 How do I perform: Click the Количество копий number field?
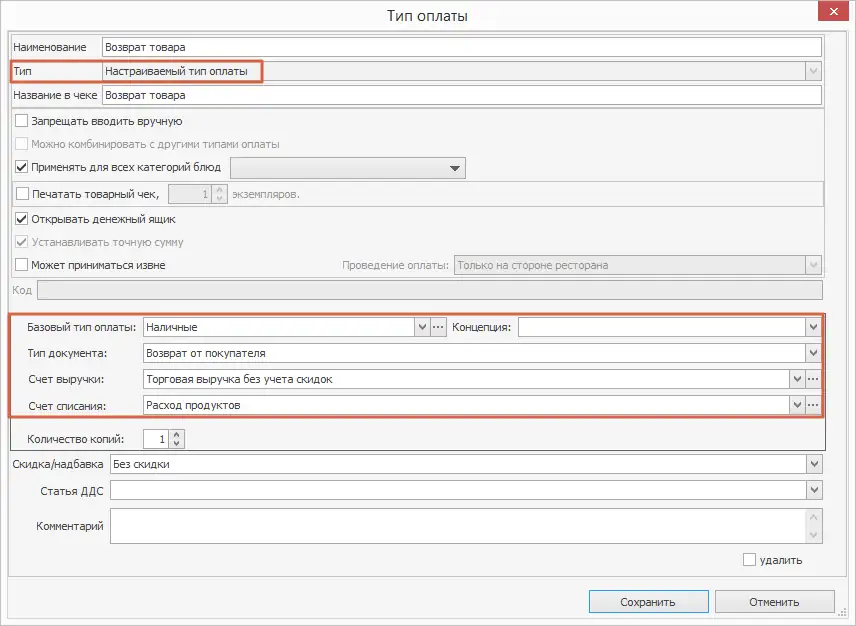157,439
